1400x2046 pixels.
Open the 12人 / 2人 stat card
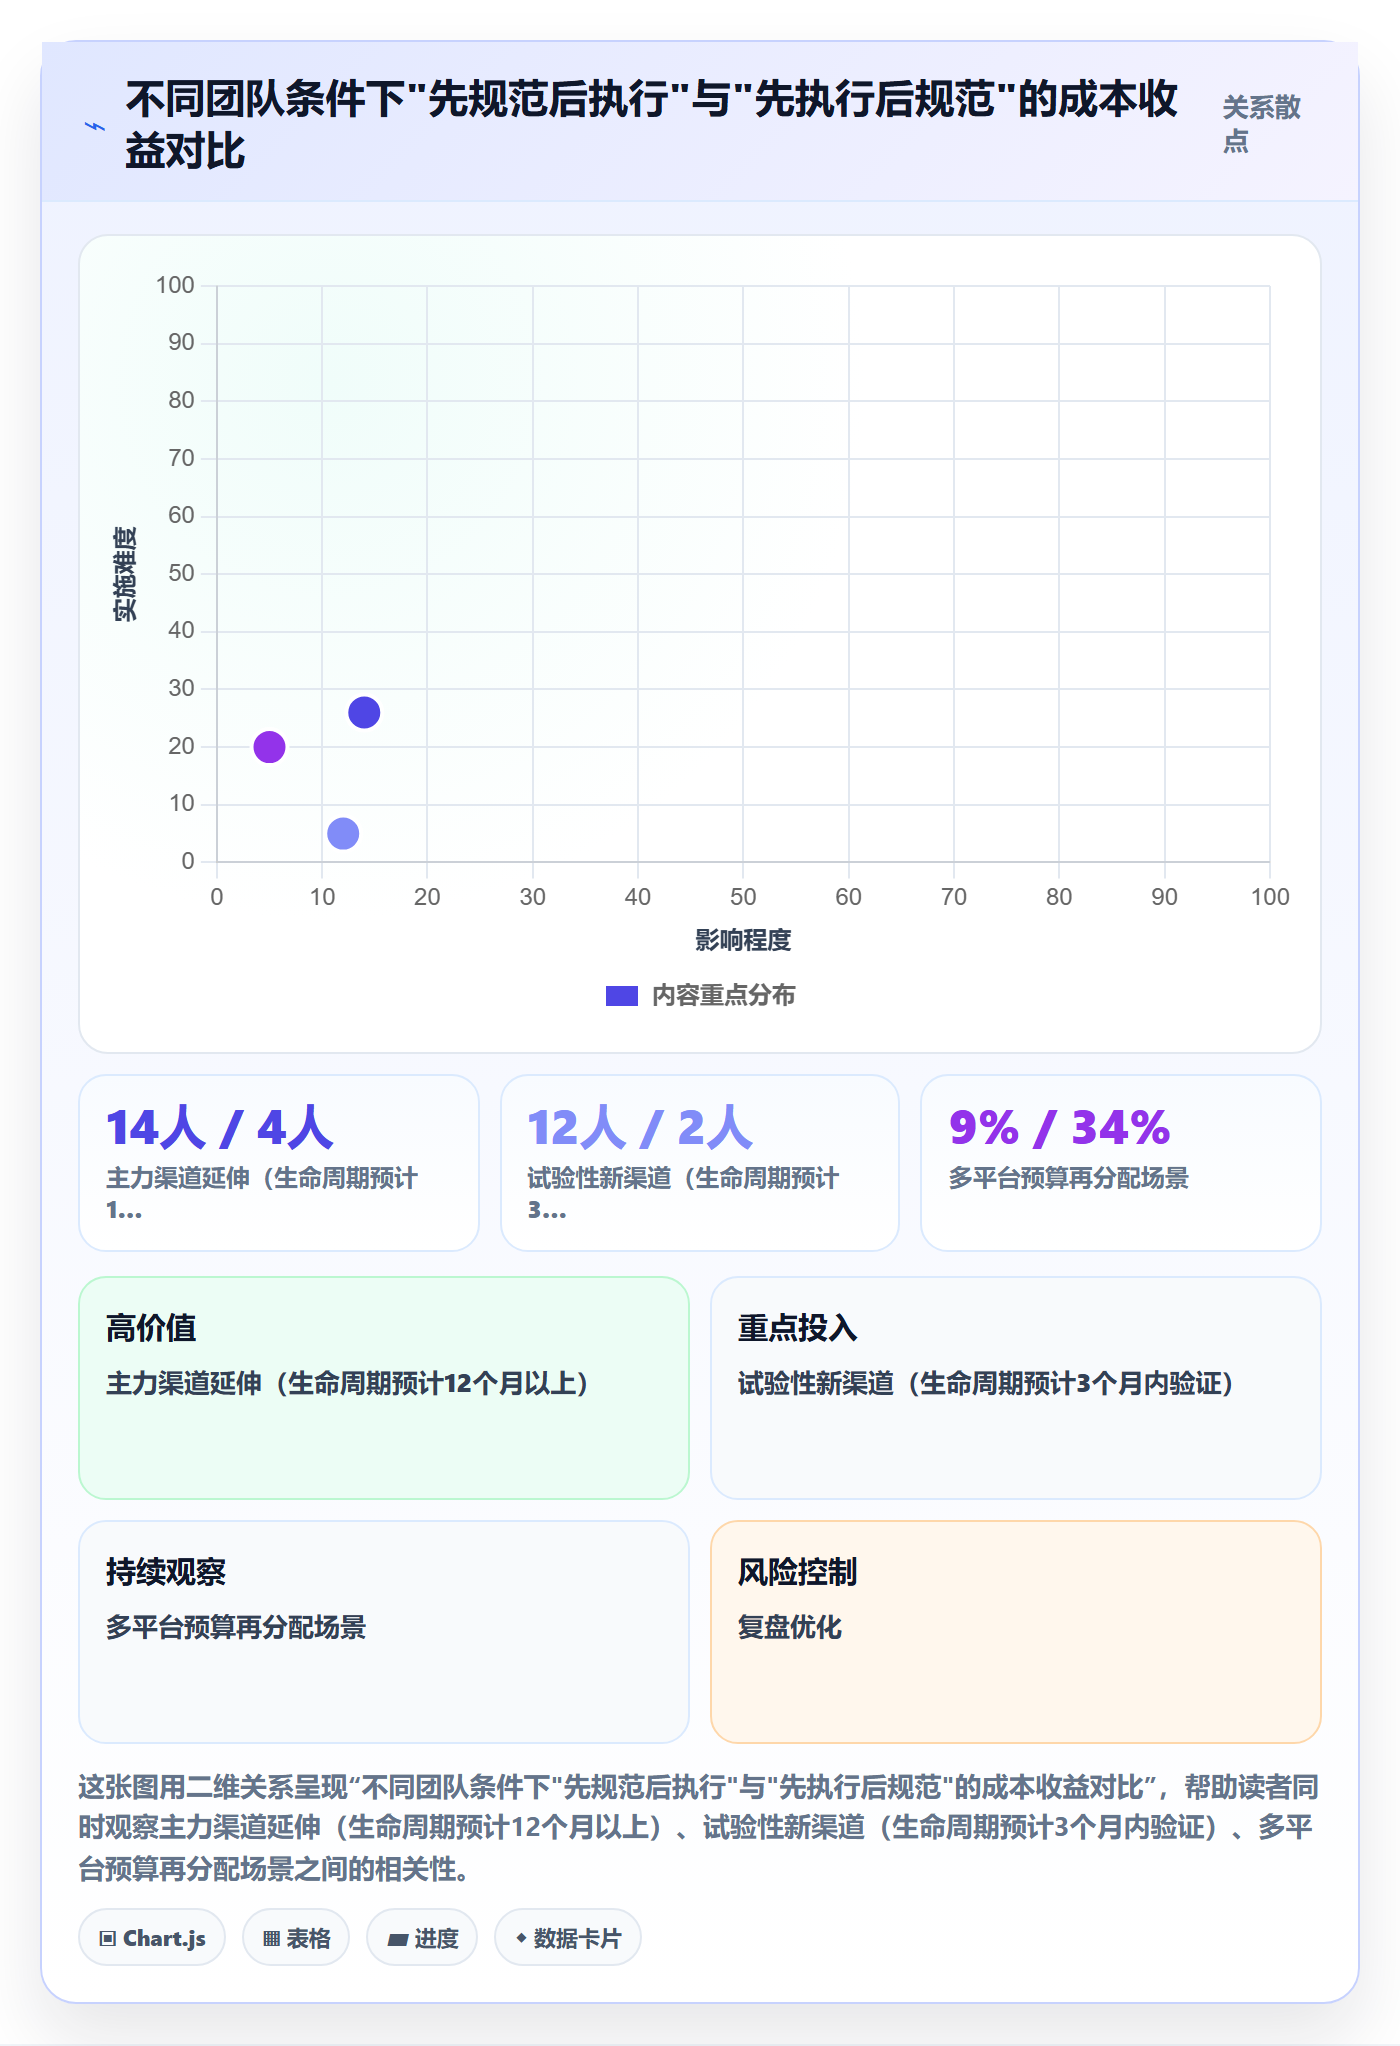pos(700,1163)
